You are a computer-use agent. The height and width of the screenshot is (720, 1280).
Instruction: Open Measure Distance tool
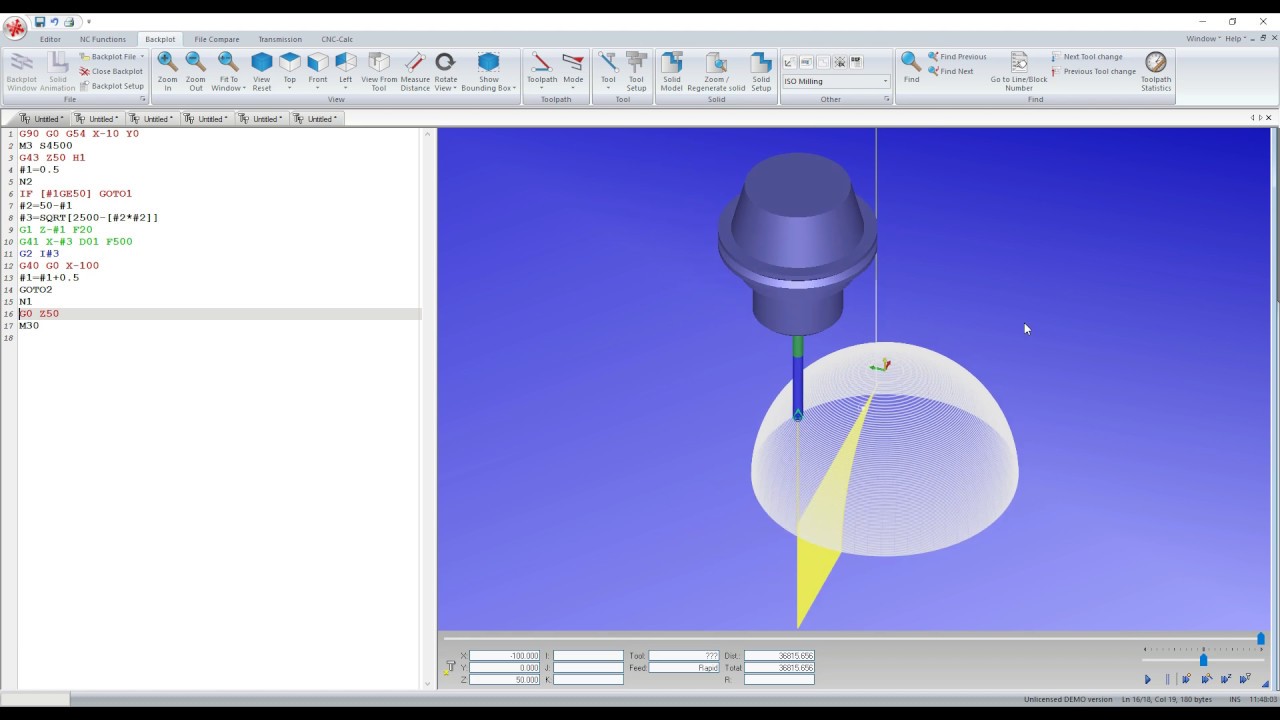pos(415,71)
